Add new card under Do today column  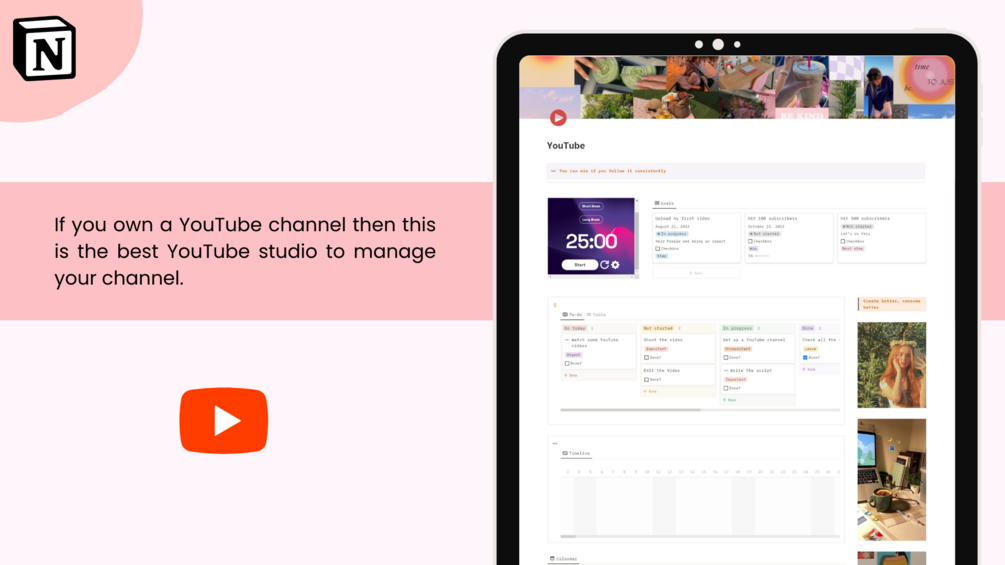tap(571, 375)
